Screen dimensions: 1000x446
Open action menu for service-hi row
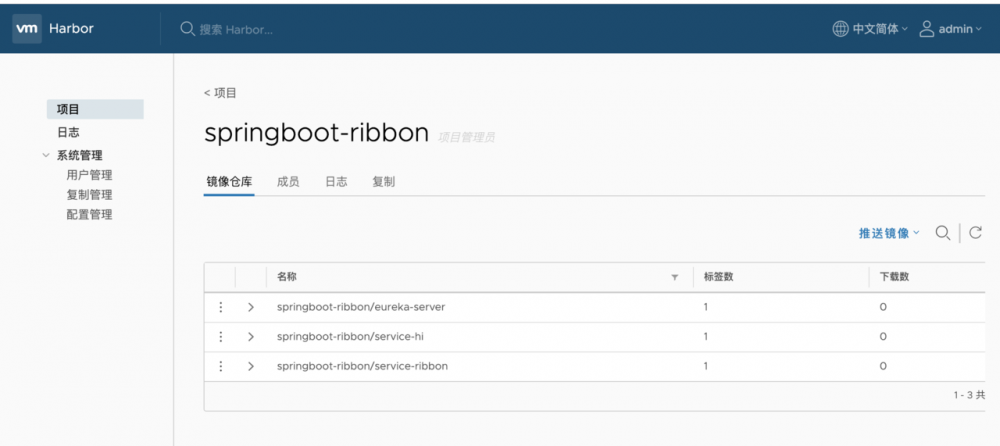(x=220, y=337)
